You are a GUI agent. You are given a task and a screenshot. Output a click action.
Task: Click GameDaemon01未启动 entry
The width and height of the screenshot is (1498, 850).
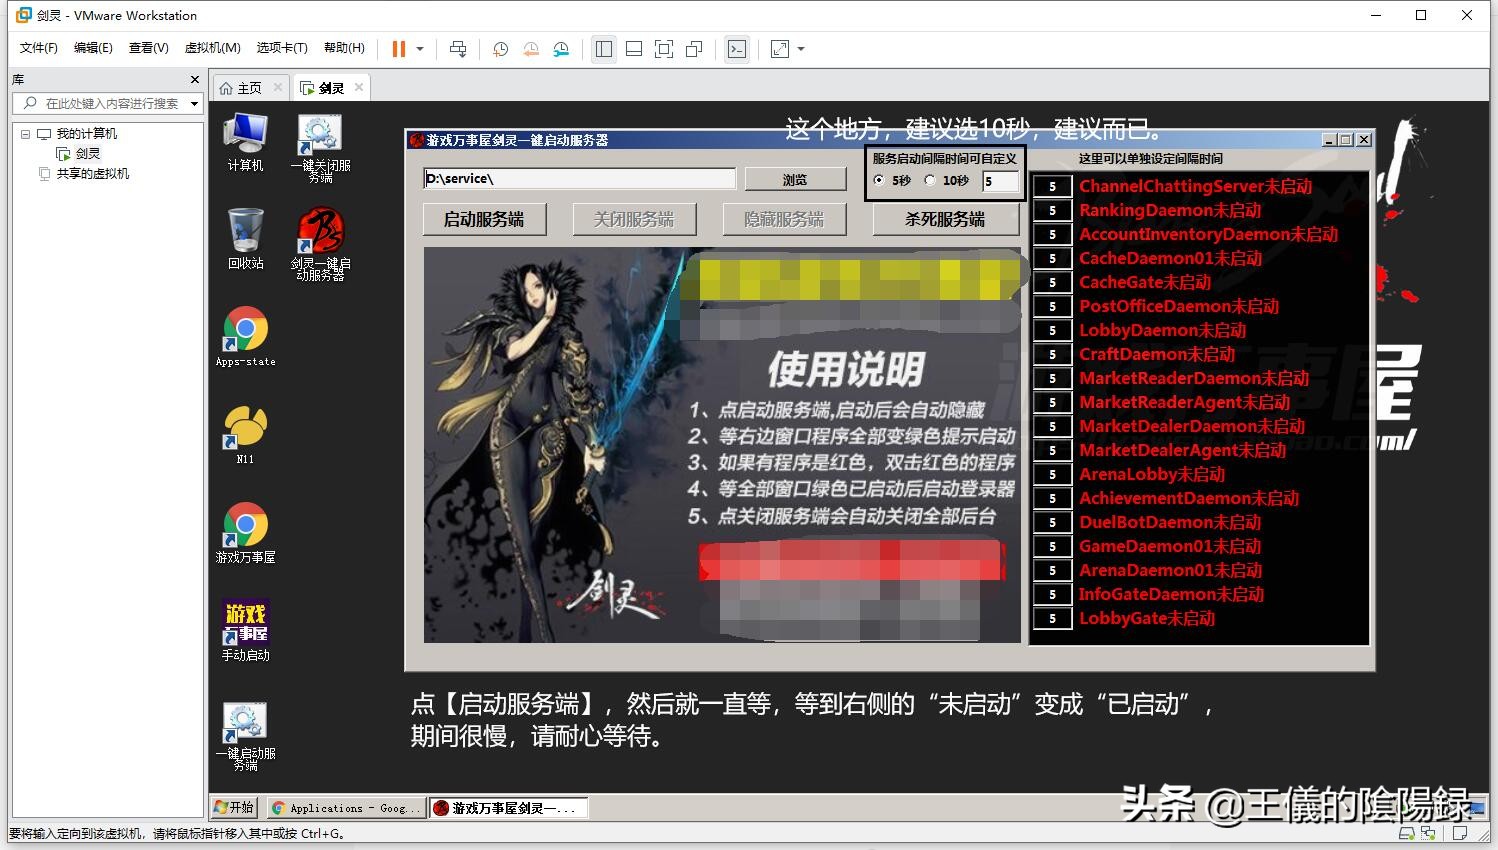pyautogui.click(x=1170, y=546)
